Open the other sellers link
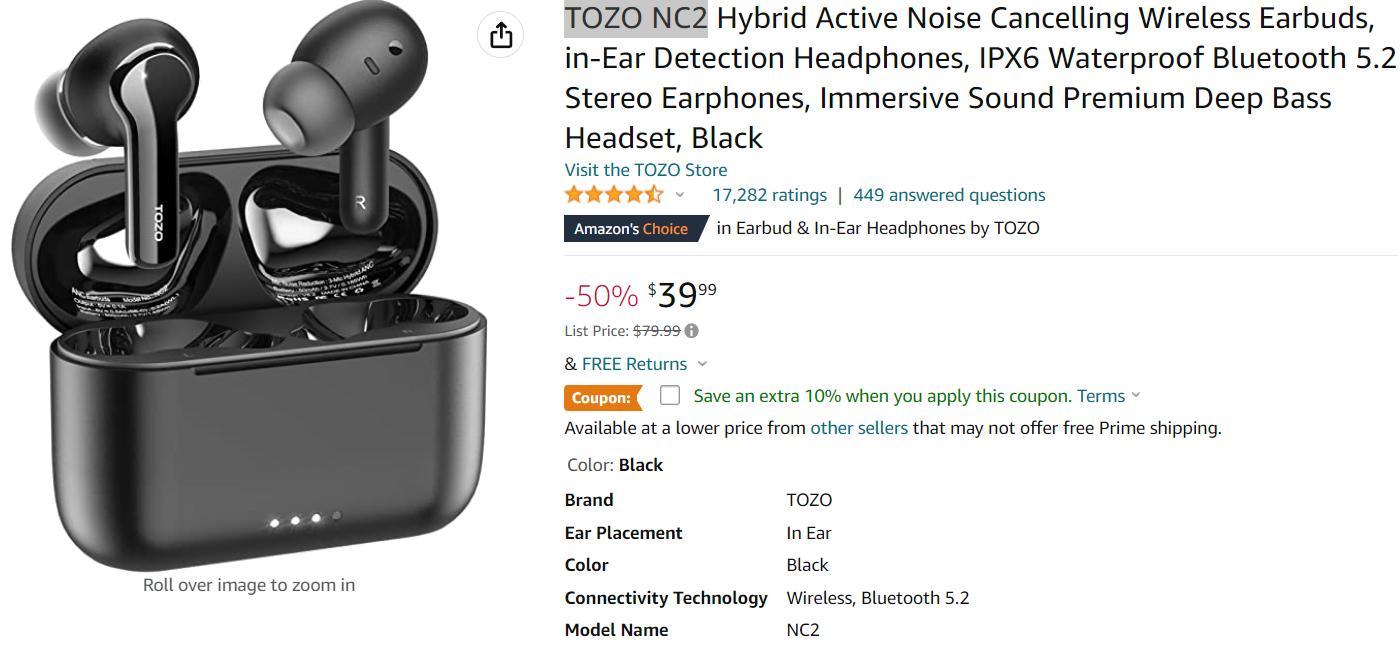 [859, 428]
